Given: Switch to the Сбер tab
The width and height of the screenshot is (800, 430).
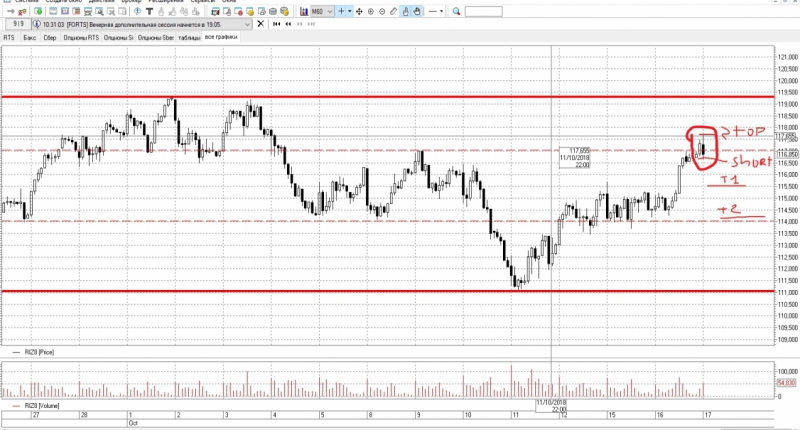Looking at the screenshot, I should 49,38.
